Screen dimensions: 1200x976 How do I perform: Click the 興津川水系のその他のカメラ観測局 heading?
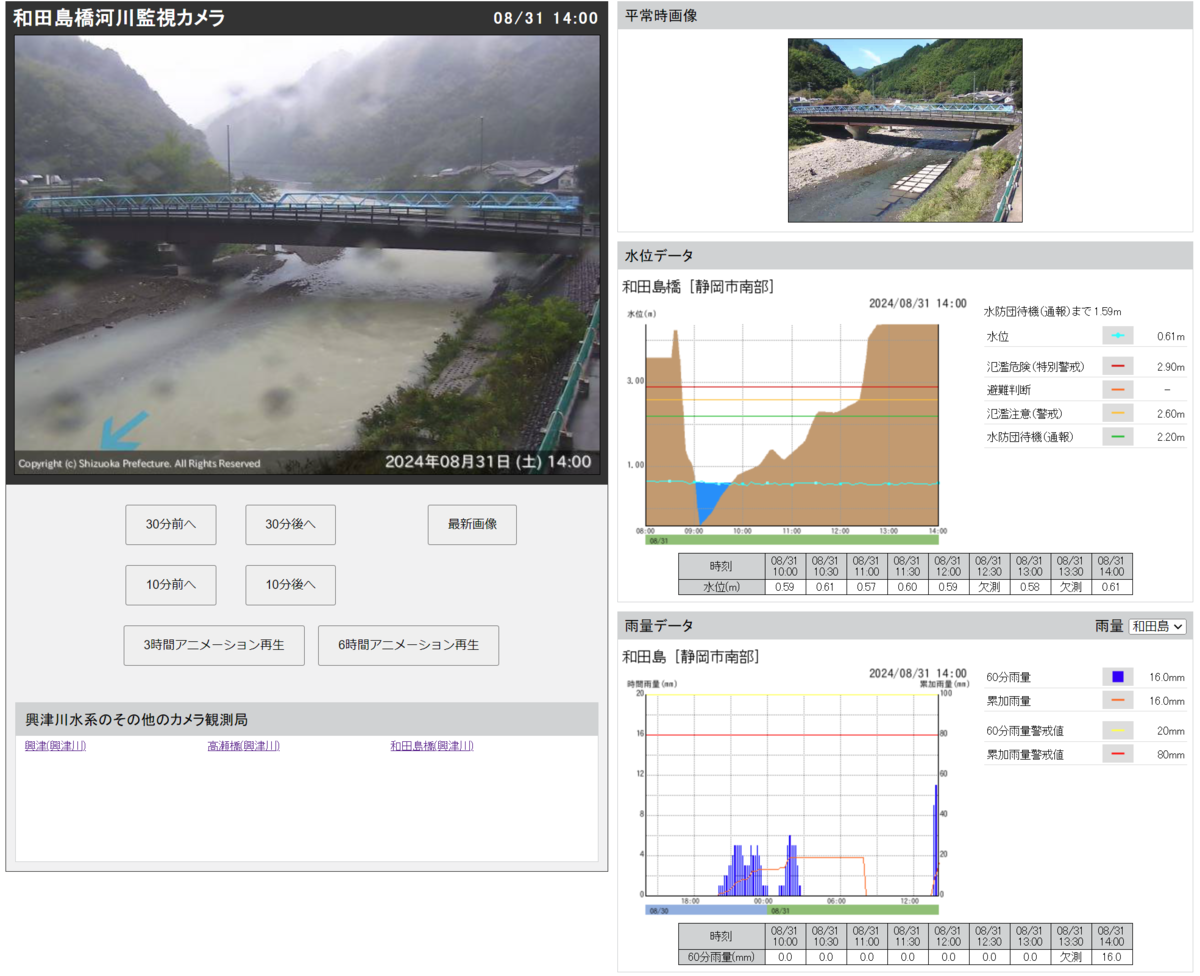(x=137, y=719)
